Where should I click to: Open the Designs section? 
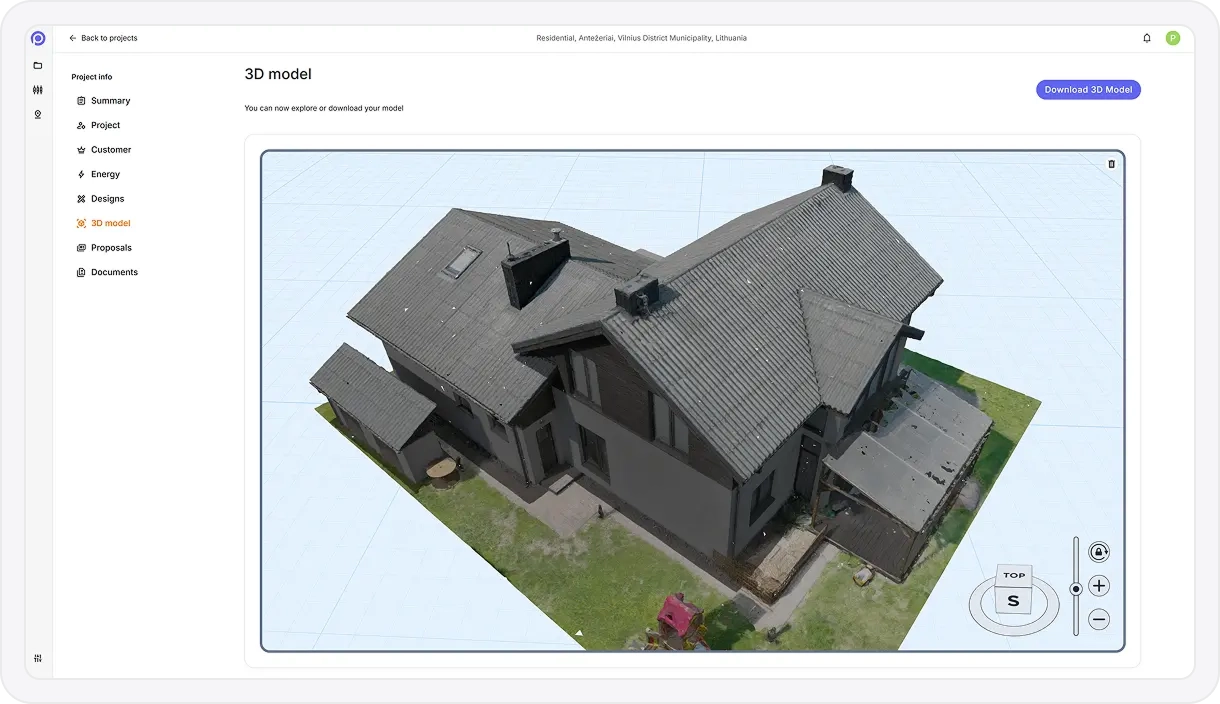(x=107, y=199)
